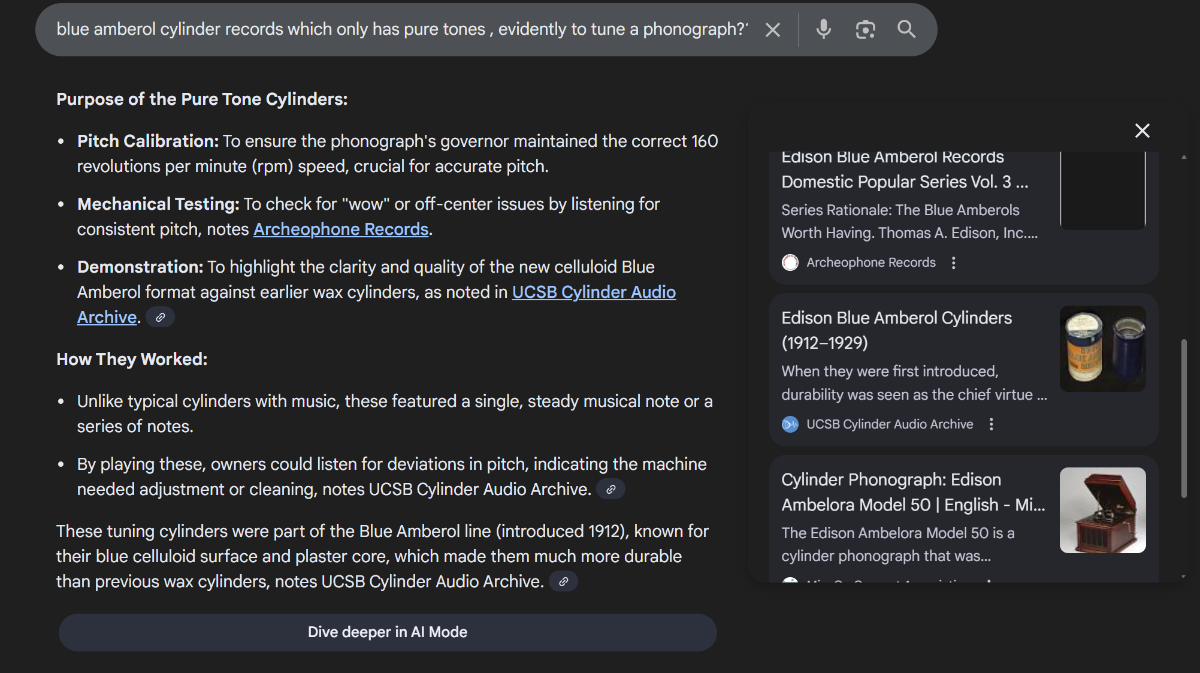Open more options for Archeophone Records source
The image size is (1200, 673).
click(x=954, y=263)
